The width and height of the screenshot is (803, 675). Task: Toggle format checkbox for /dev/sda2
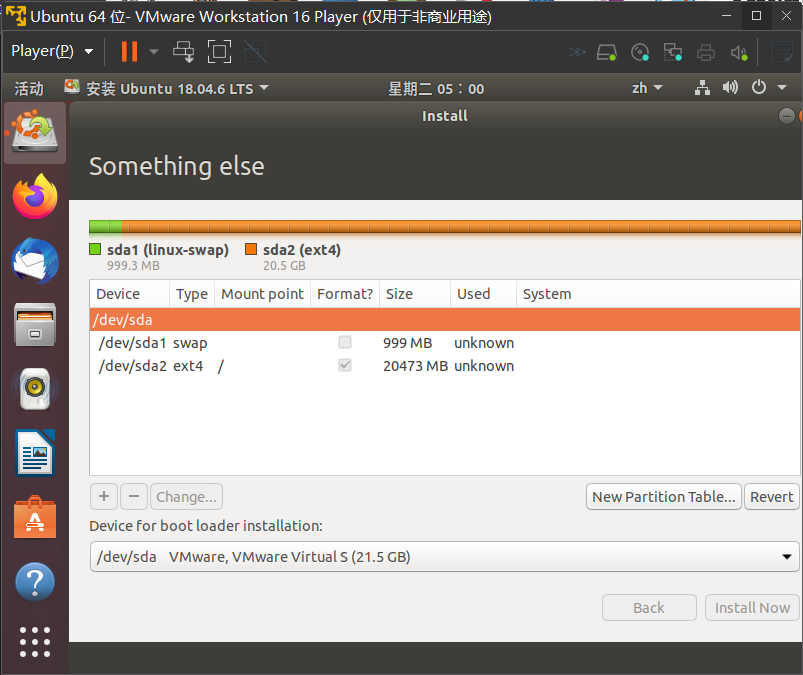click(x=345, y=366)
